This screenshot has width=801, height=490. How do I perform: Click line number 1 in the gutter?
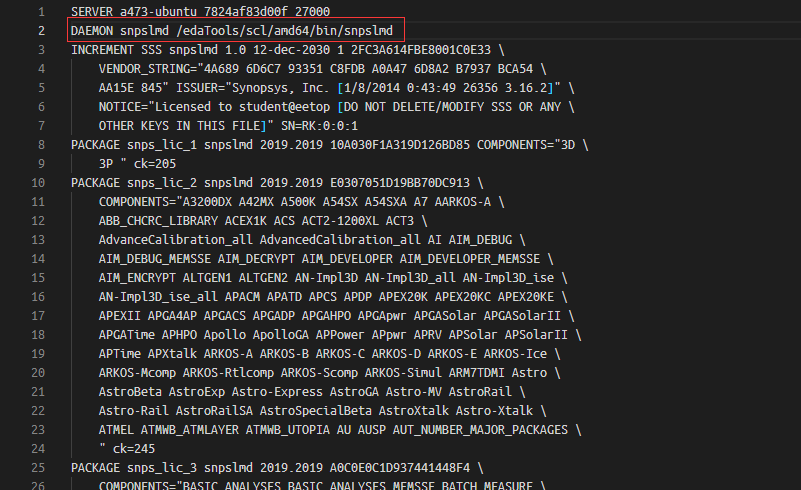point(41,11)
